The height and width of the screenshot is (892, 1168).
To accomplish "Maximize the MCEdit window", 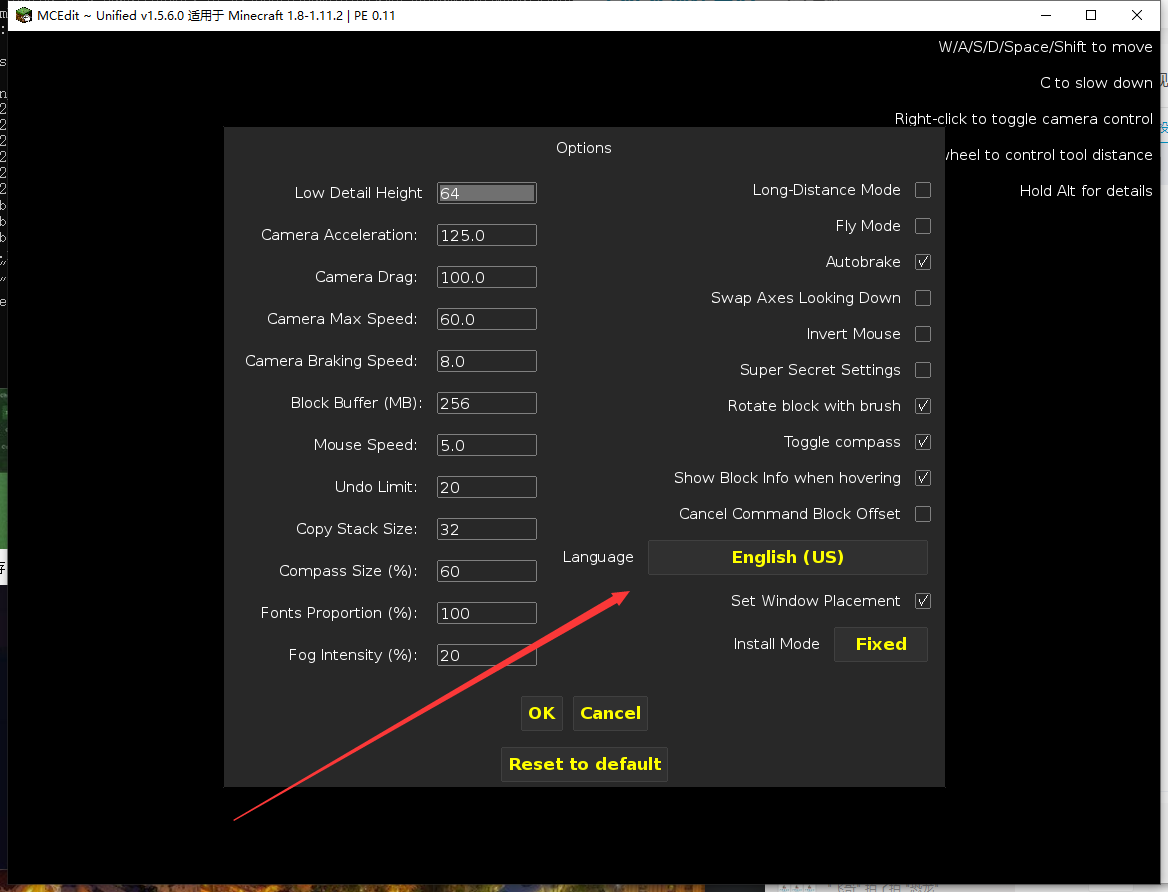I will [x=1091, y=15].
